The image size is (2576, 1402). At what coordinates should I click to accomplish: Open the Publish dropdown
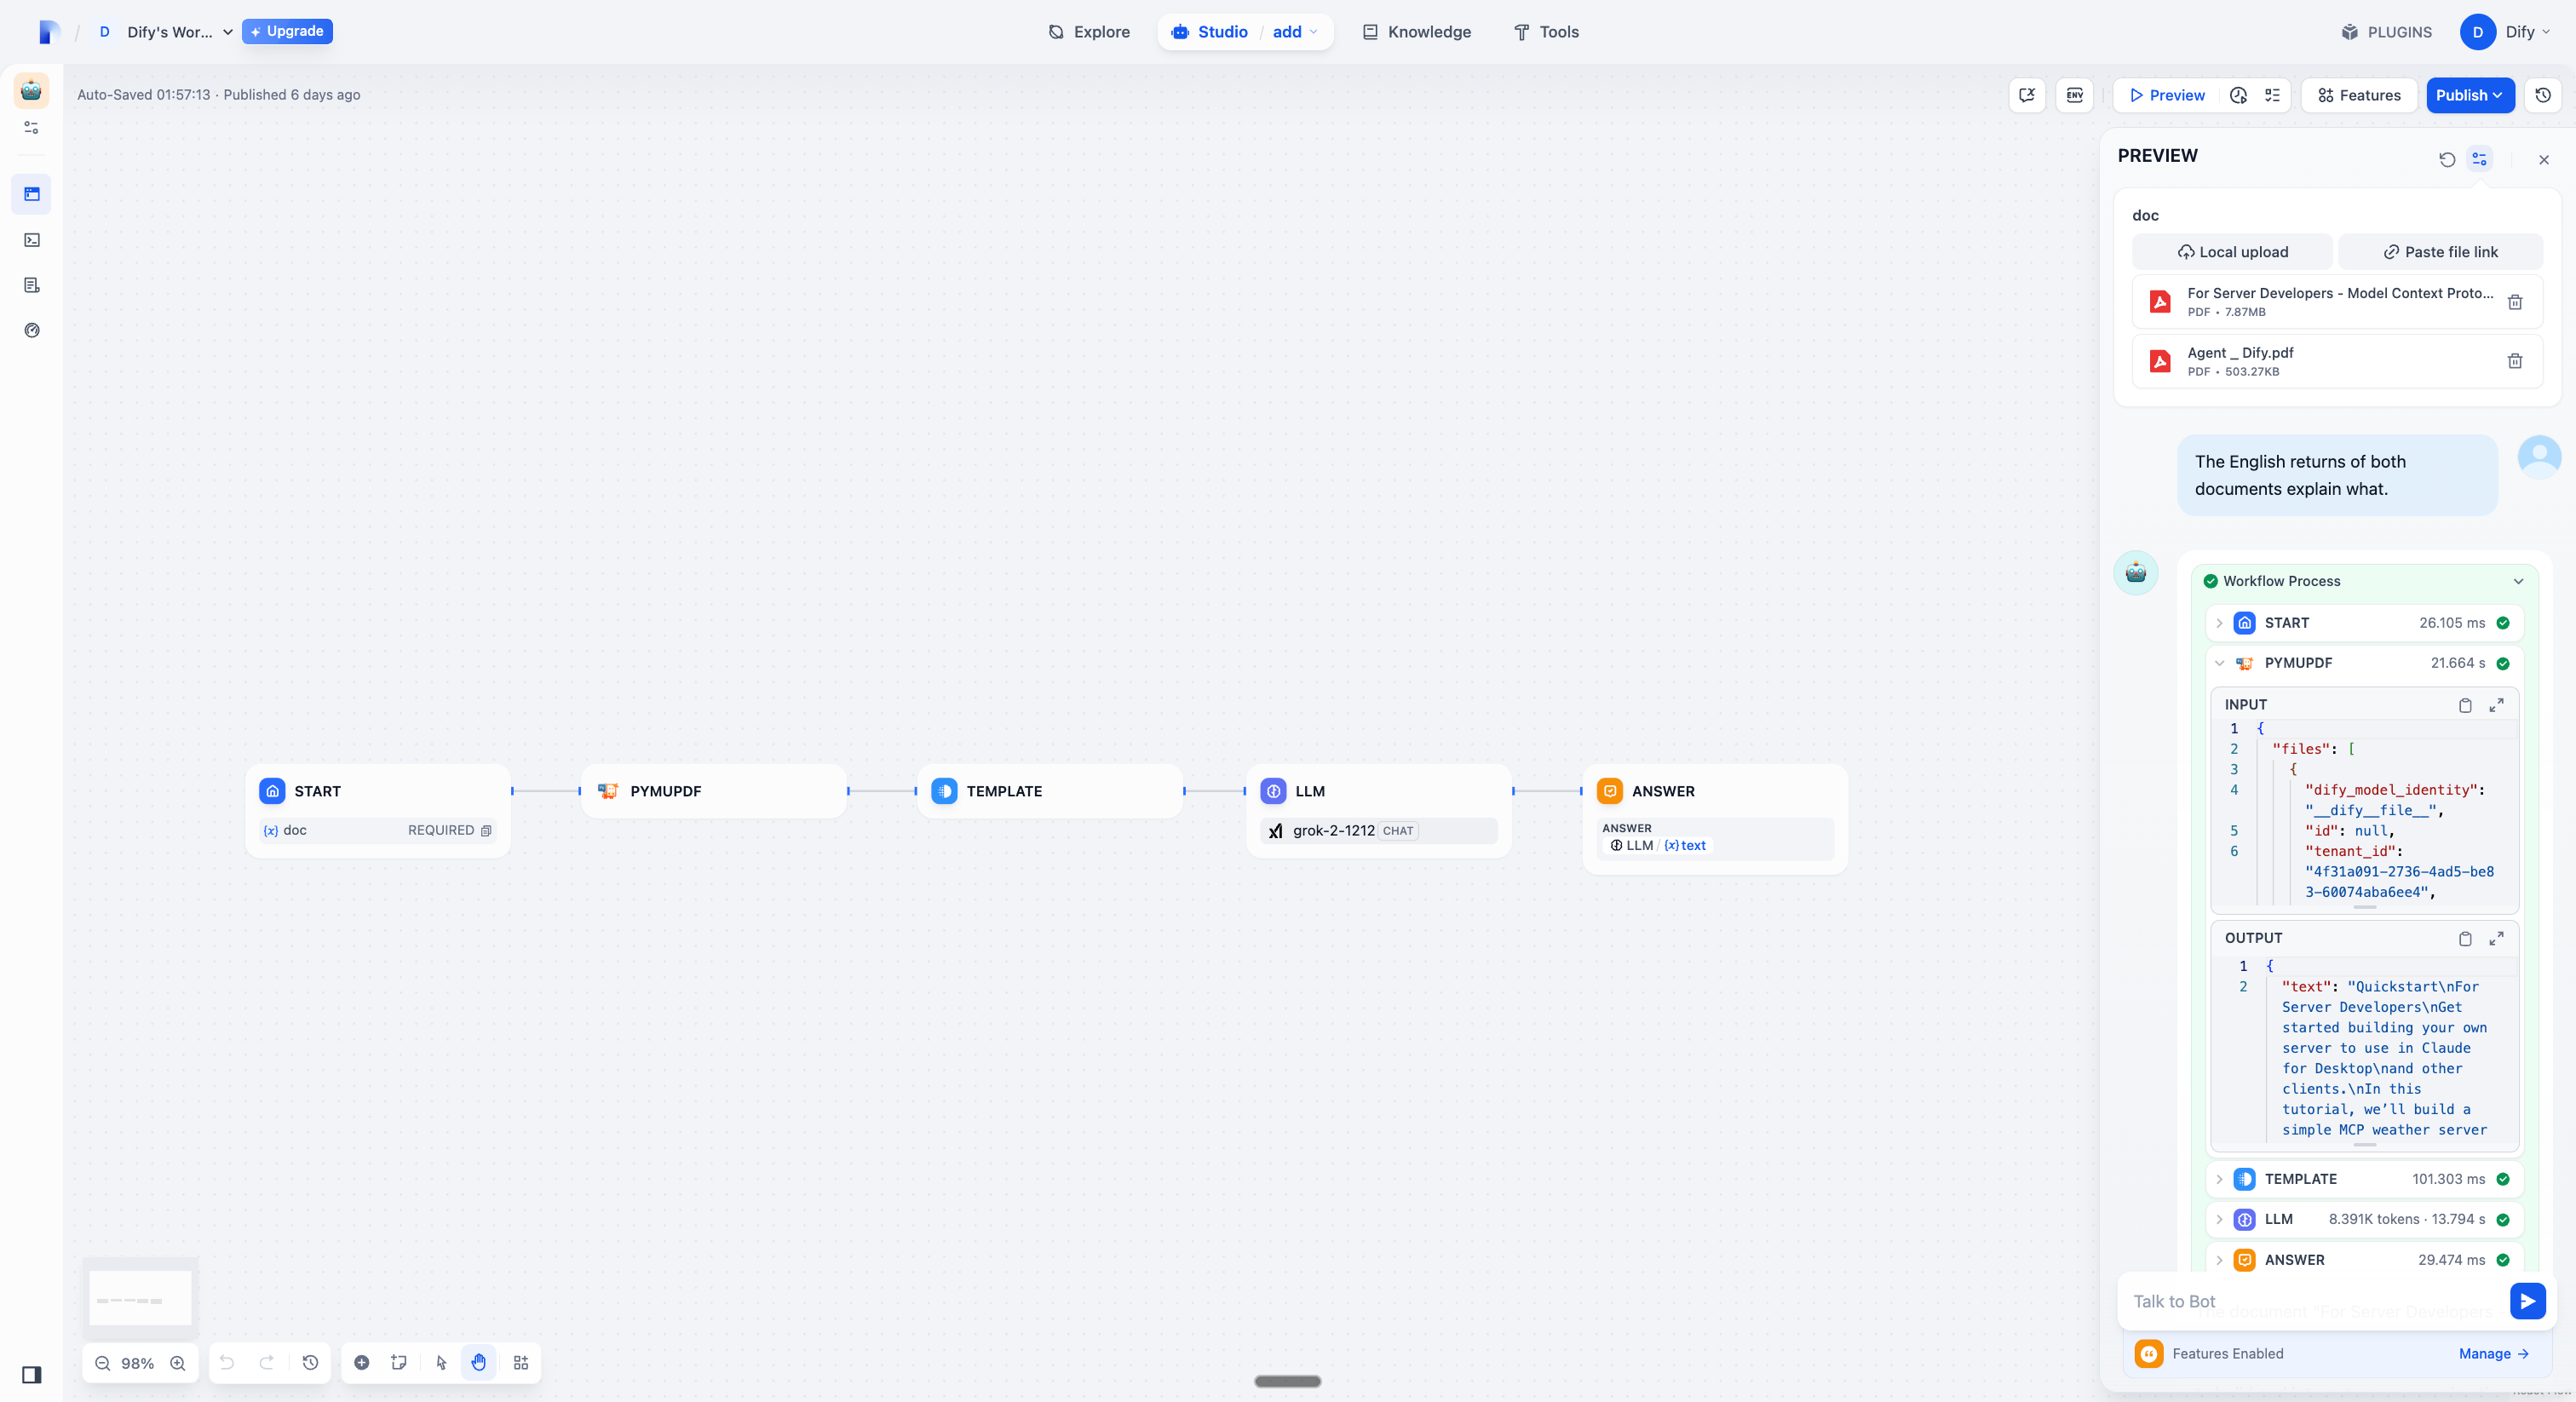tap(2469, 95)
